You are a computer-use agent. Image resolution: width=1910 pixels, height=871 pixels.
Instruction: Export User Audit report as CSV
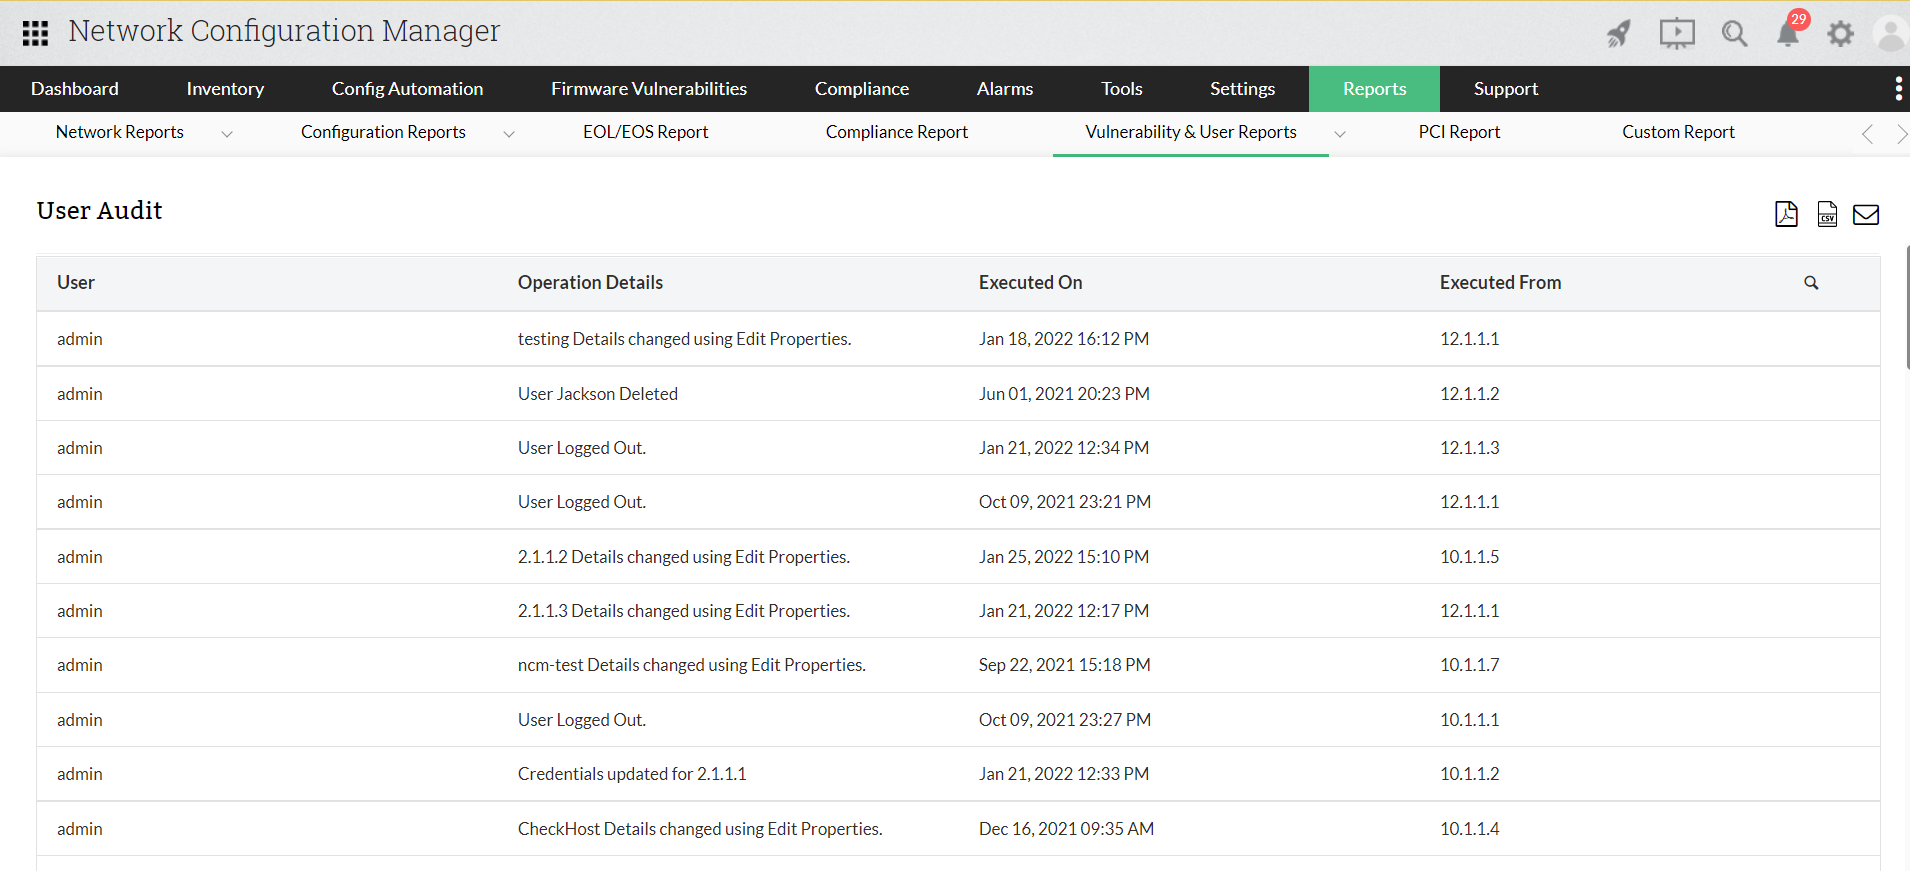click(1827, 214)
